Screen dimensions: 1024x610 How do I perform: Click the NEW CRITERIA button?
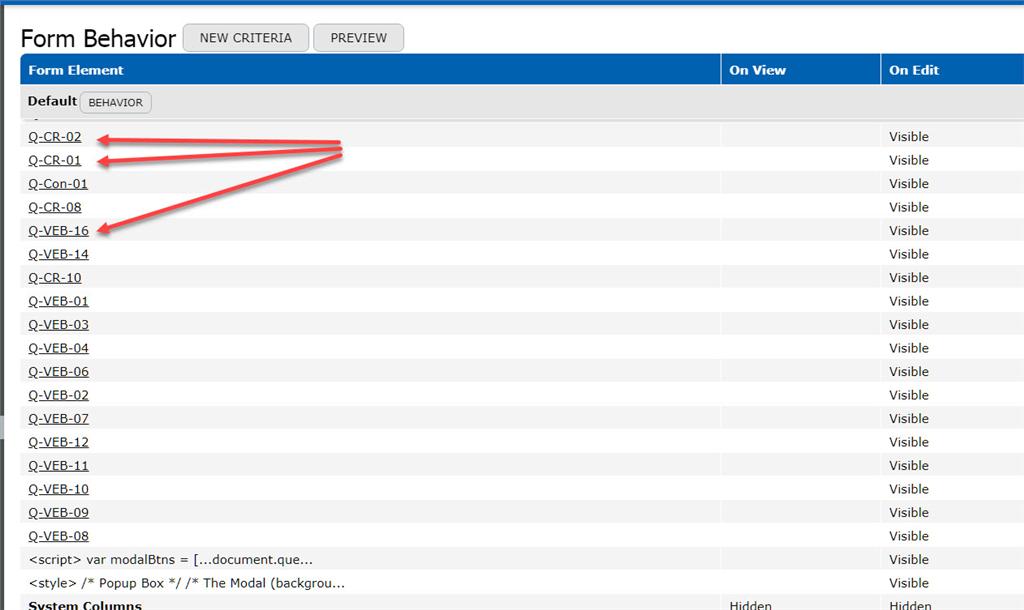pos(246,38)
